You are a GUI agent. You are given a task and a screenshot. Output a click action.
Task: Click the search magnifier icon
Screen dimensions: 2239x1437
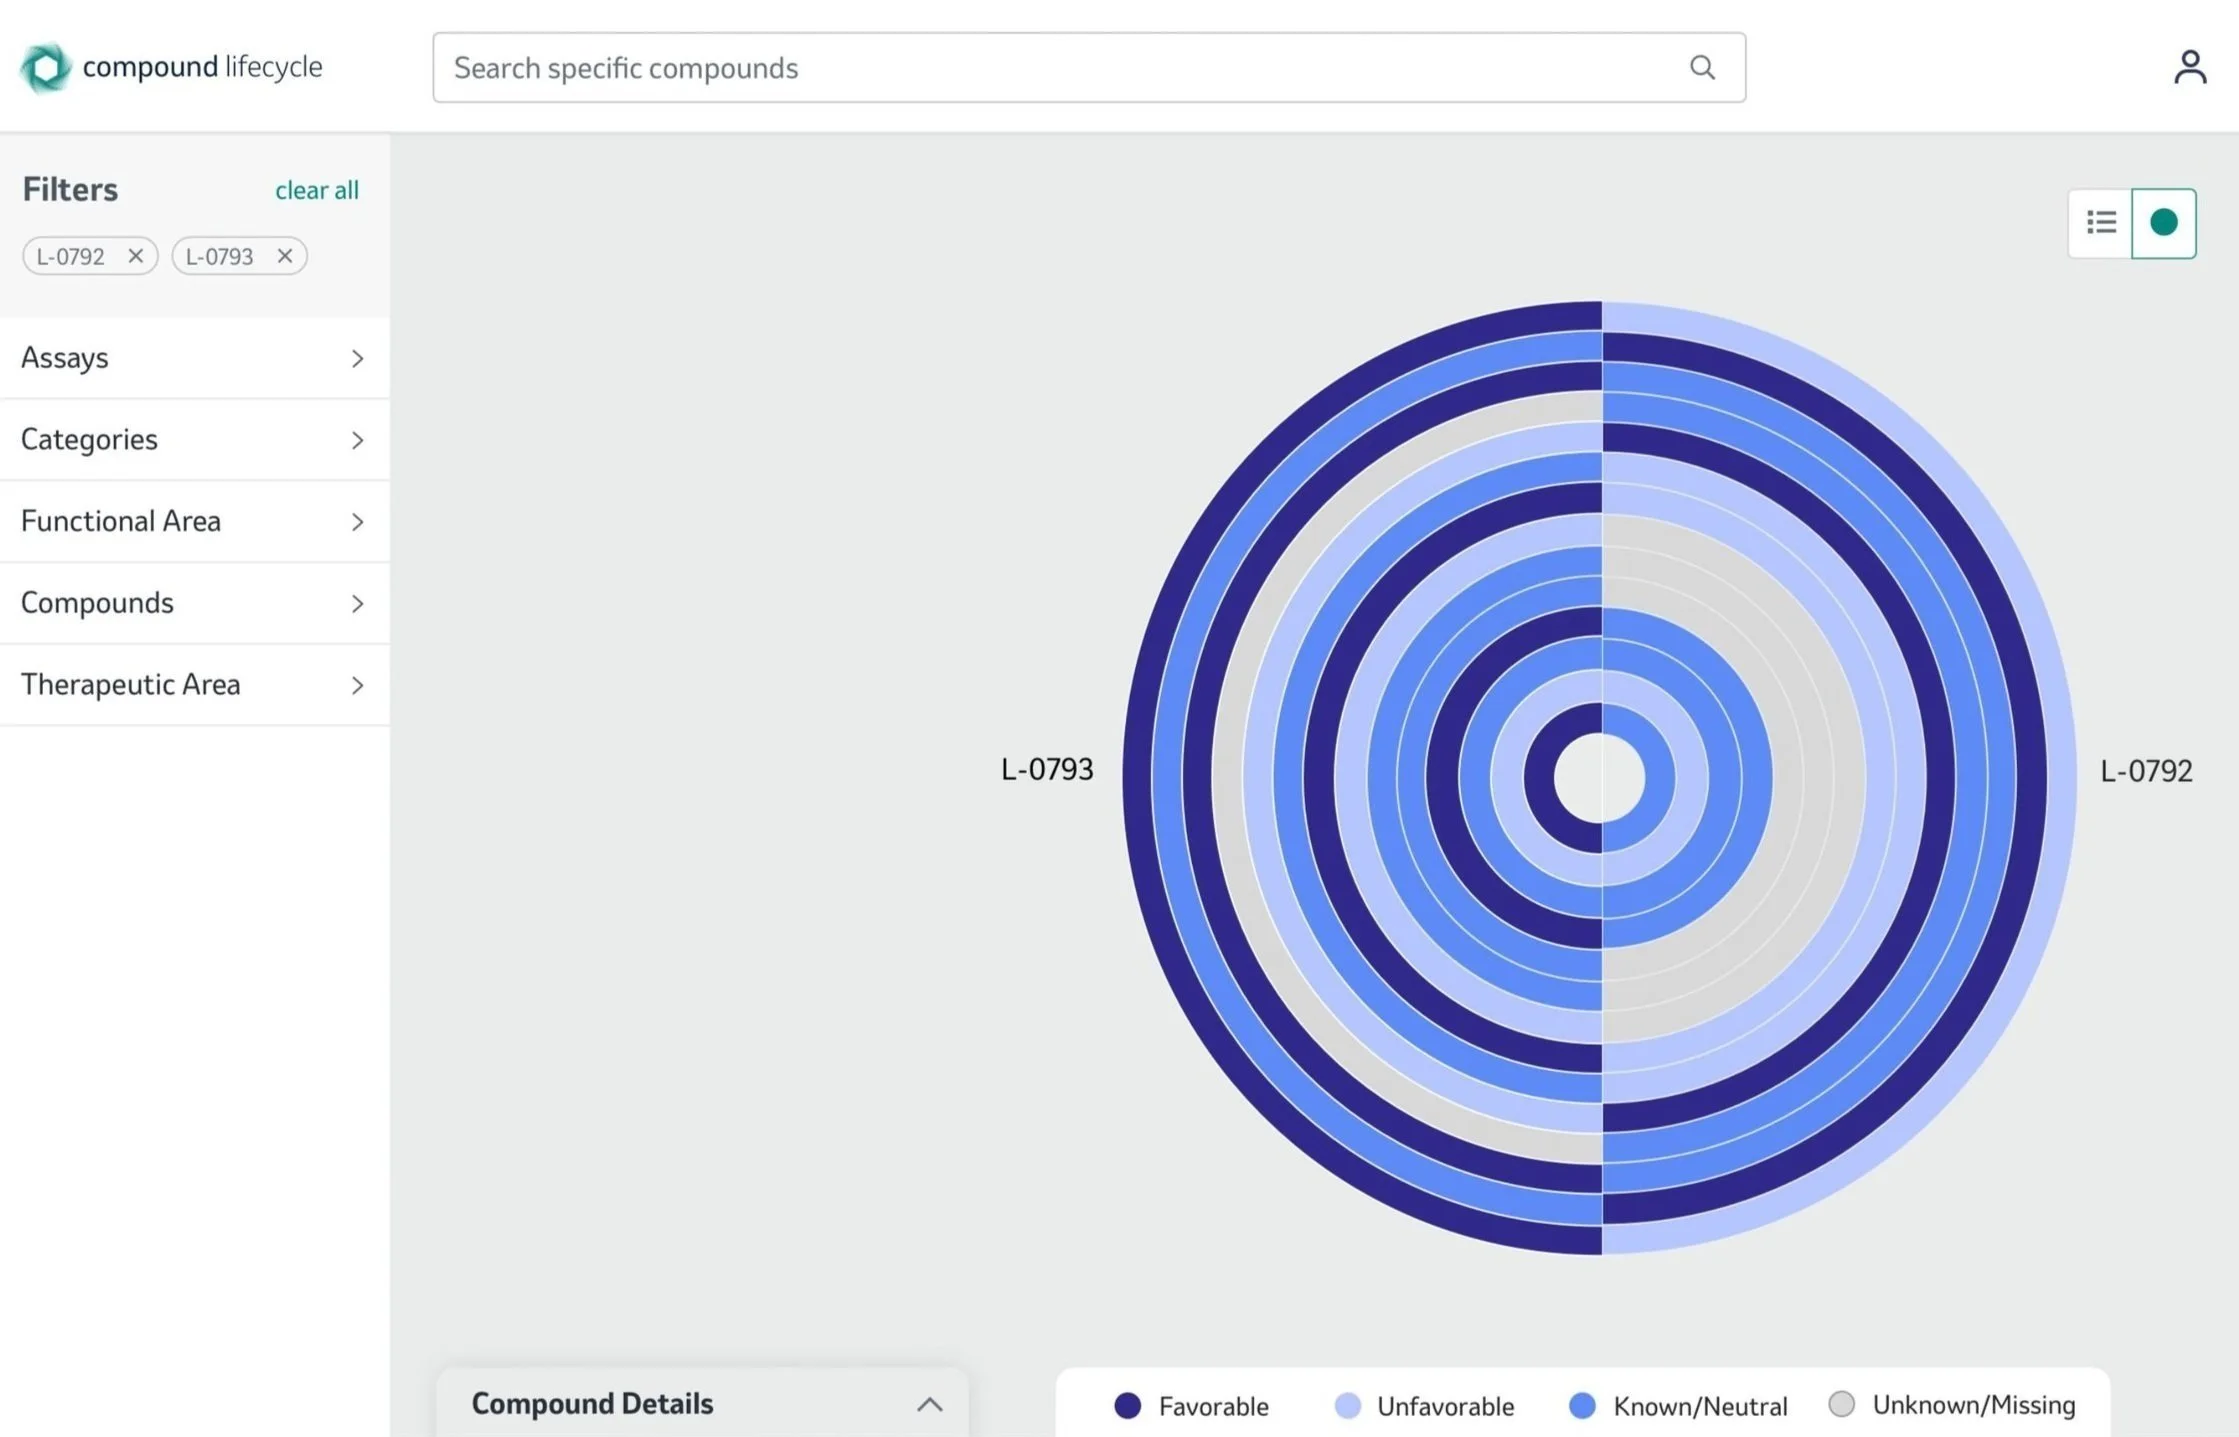coord(1702,68)
